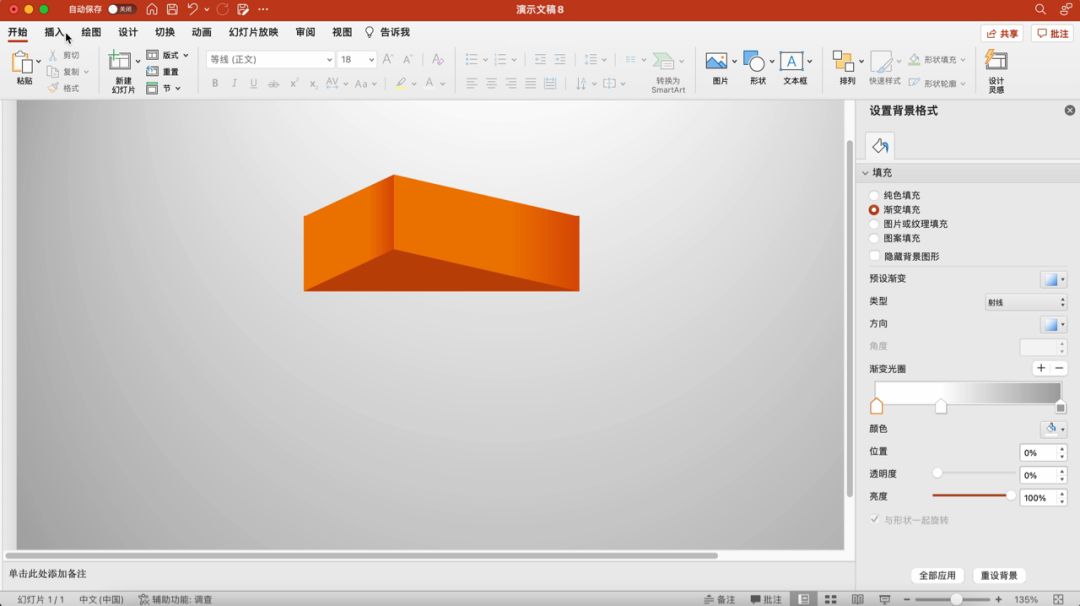Switch to the Design tab
The width and height of the screenshot is (1080, 606).
[127, 32]
